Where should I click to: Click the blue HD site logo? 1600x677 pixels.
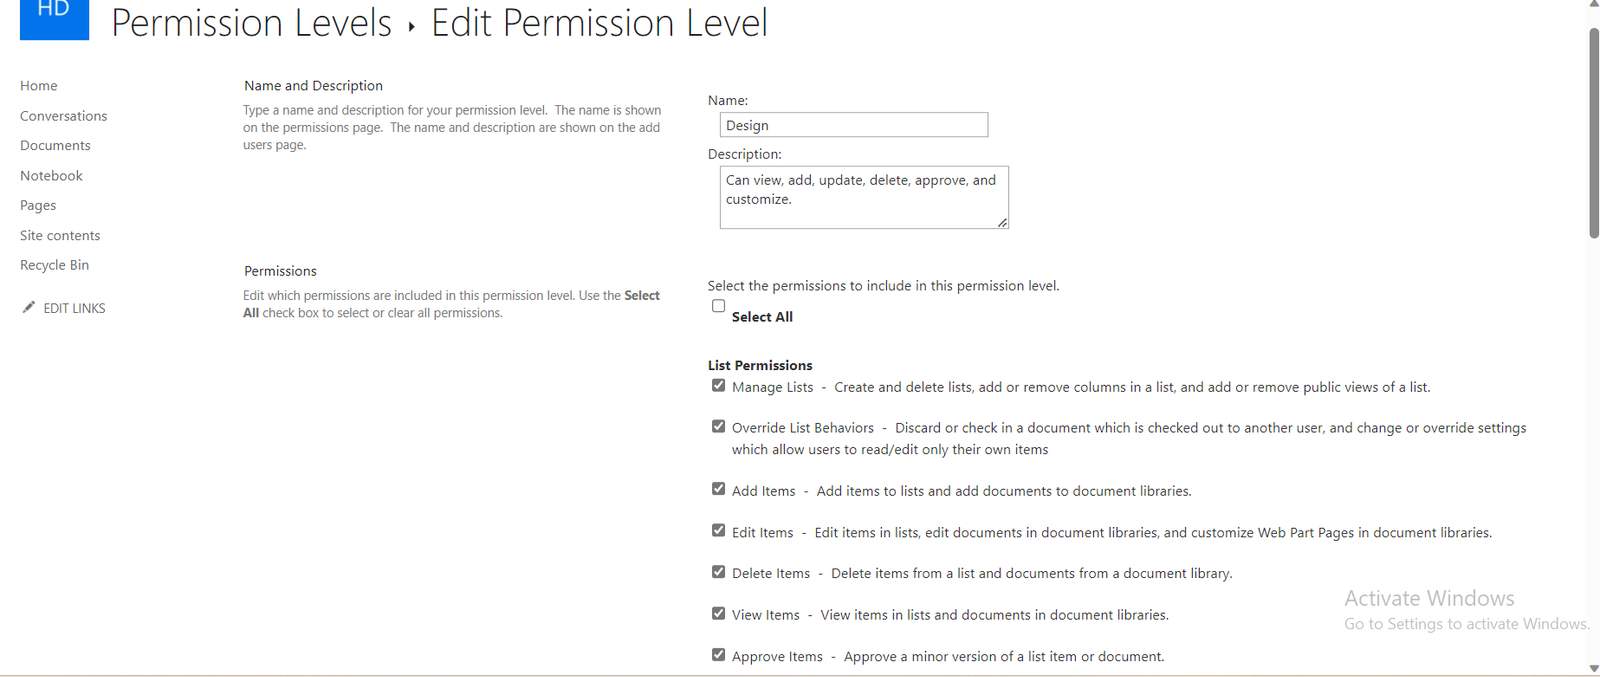(x=54, y=17)
